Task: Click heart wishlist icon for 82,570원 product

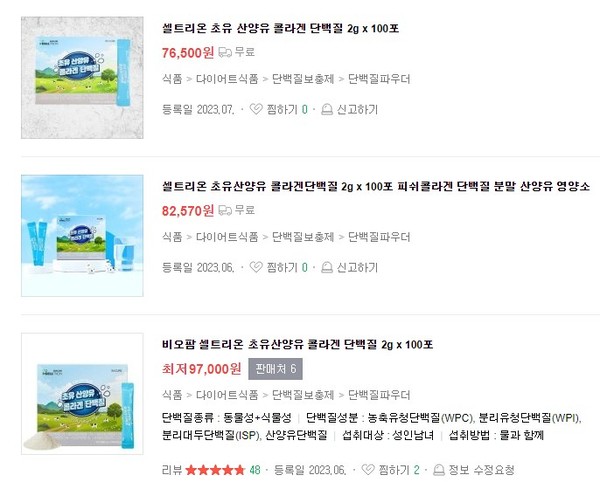Action: pyautogui.click(x=256, y=267)
